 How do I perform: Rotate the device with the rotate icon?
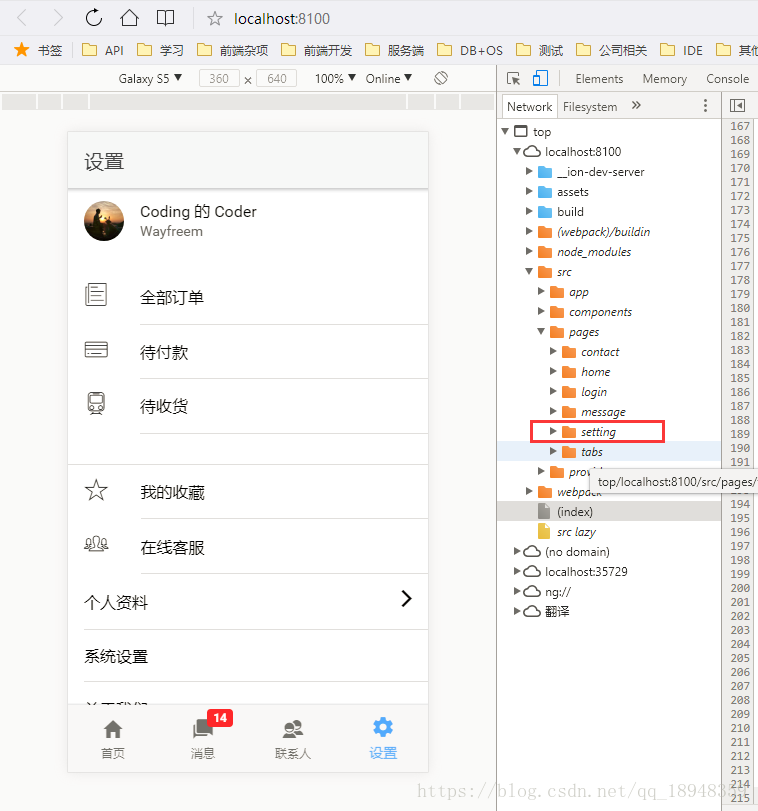tap(441, 78)
